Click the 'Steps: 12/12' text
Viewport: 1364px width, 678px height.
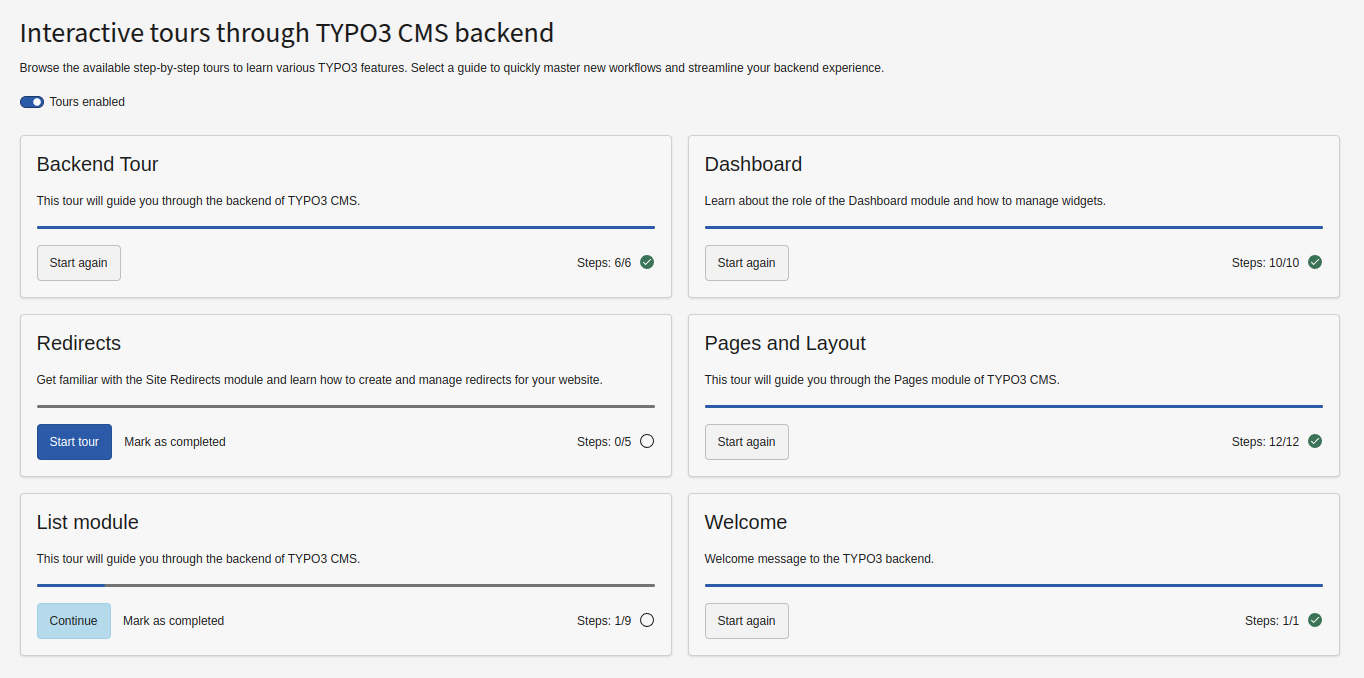tap(1266, 442)
